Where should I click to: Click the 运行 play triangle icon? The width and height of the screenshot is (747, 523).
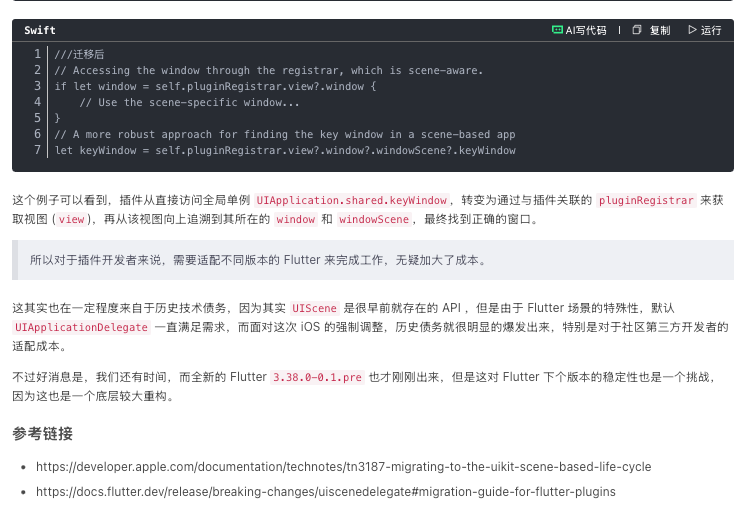[x=692, y=30]
